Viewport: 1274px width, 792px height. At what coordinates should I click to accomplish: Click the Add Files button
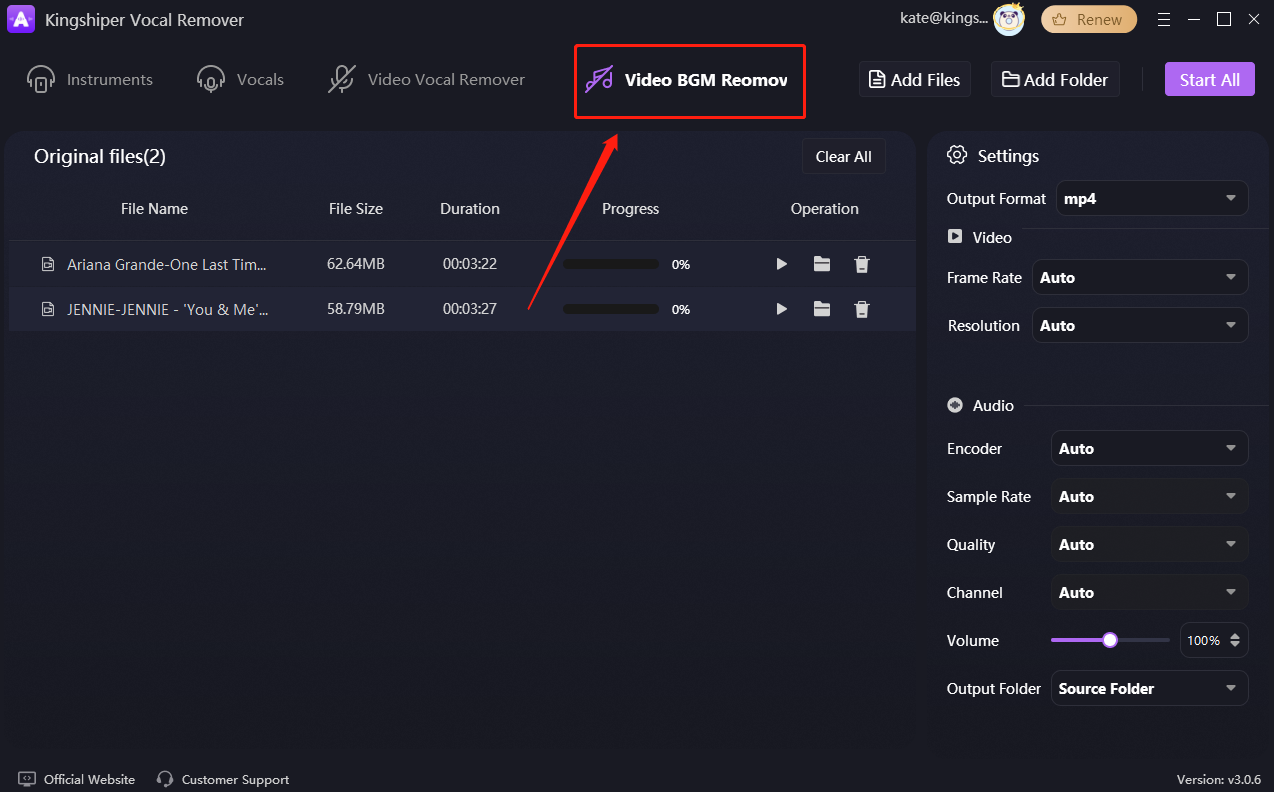click(x=915, y=80)
